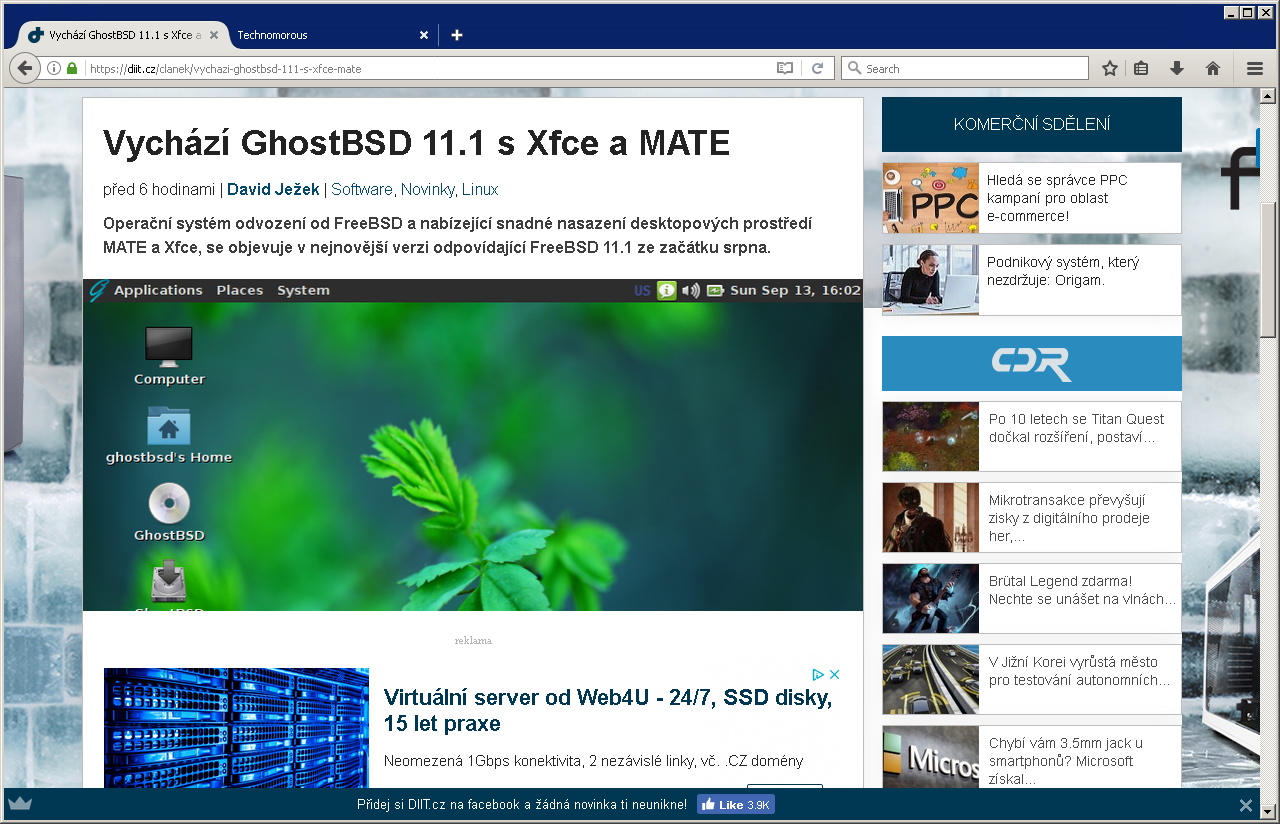Click the AdChoices icon on the ad

pyautogui.click(x=818, y=675)
